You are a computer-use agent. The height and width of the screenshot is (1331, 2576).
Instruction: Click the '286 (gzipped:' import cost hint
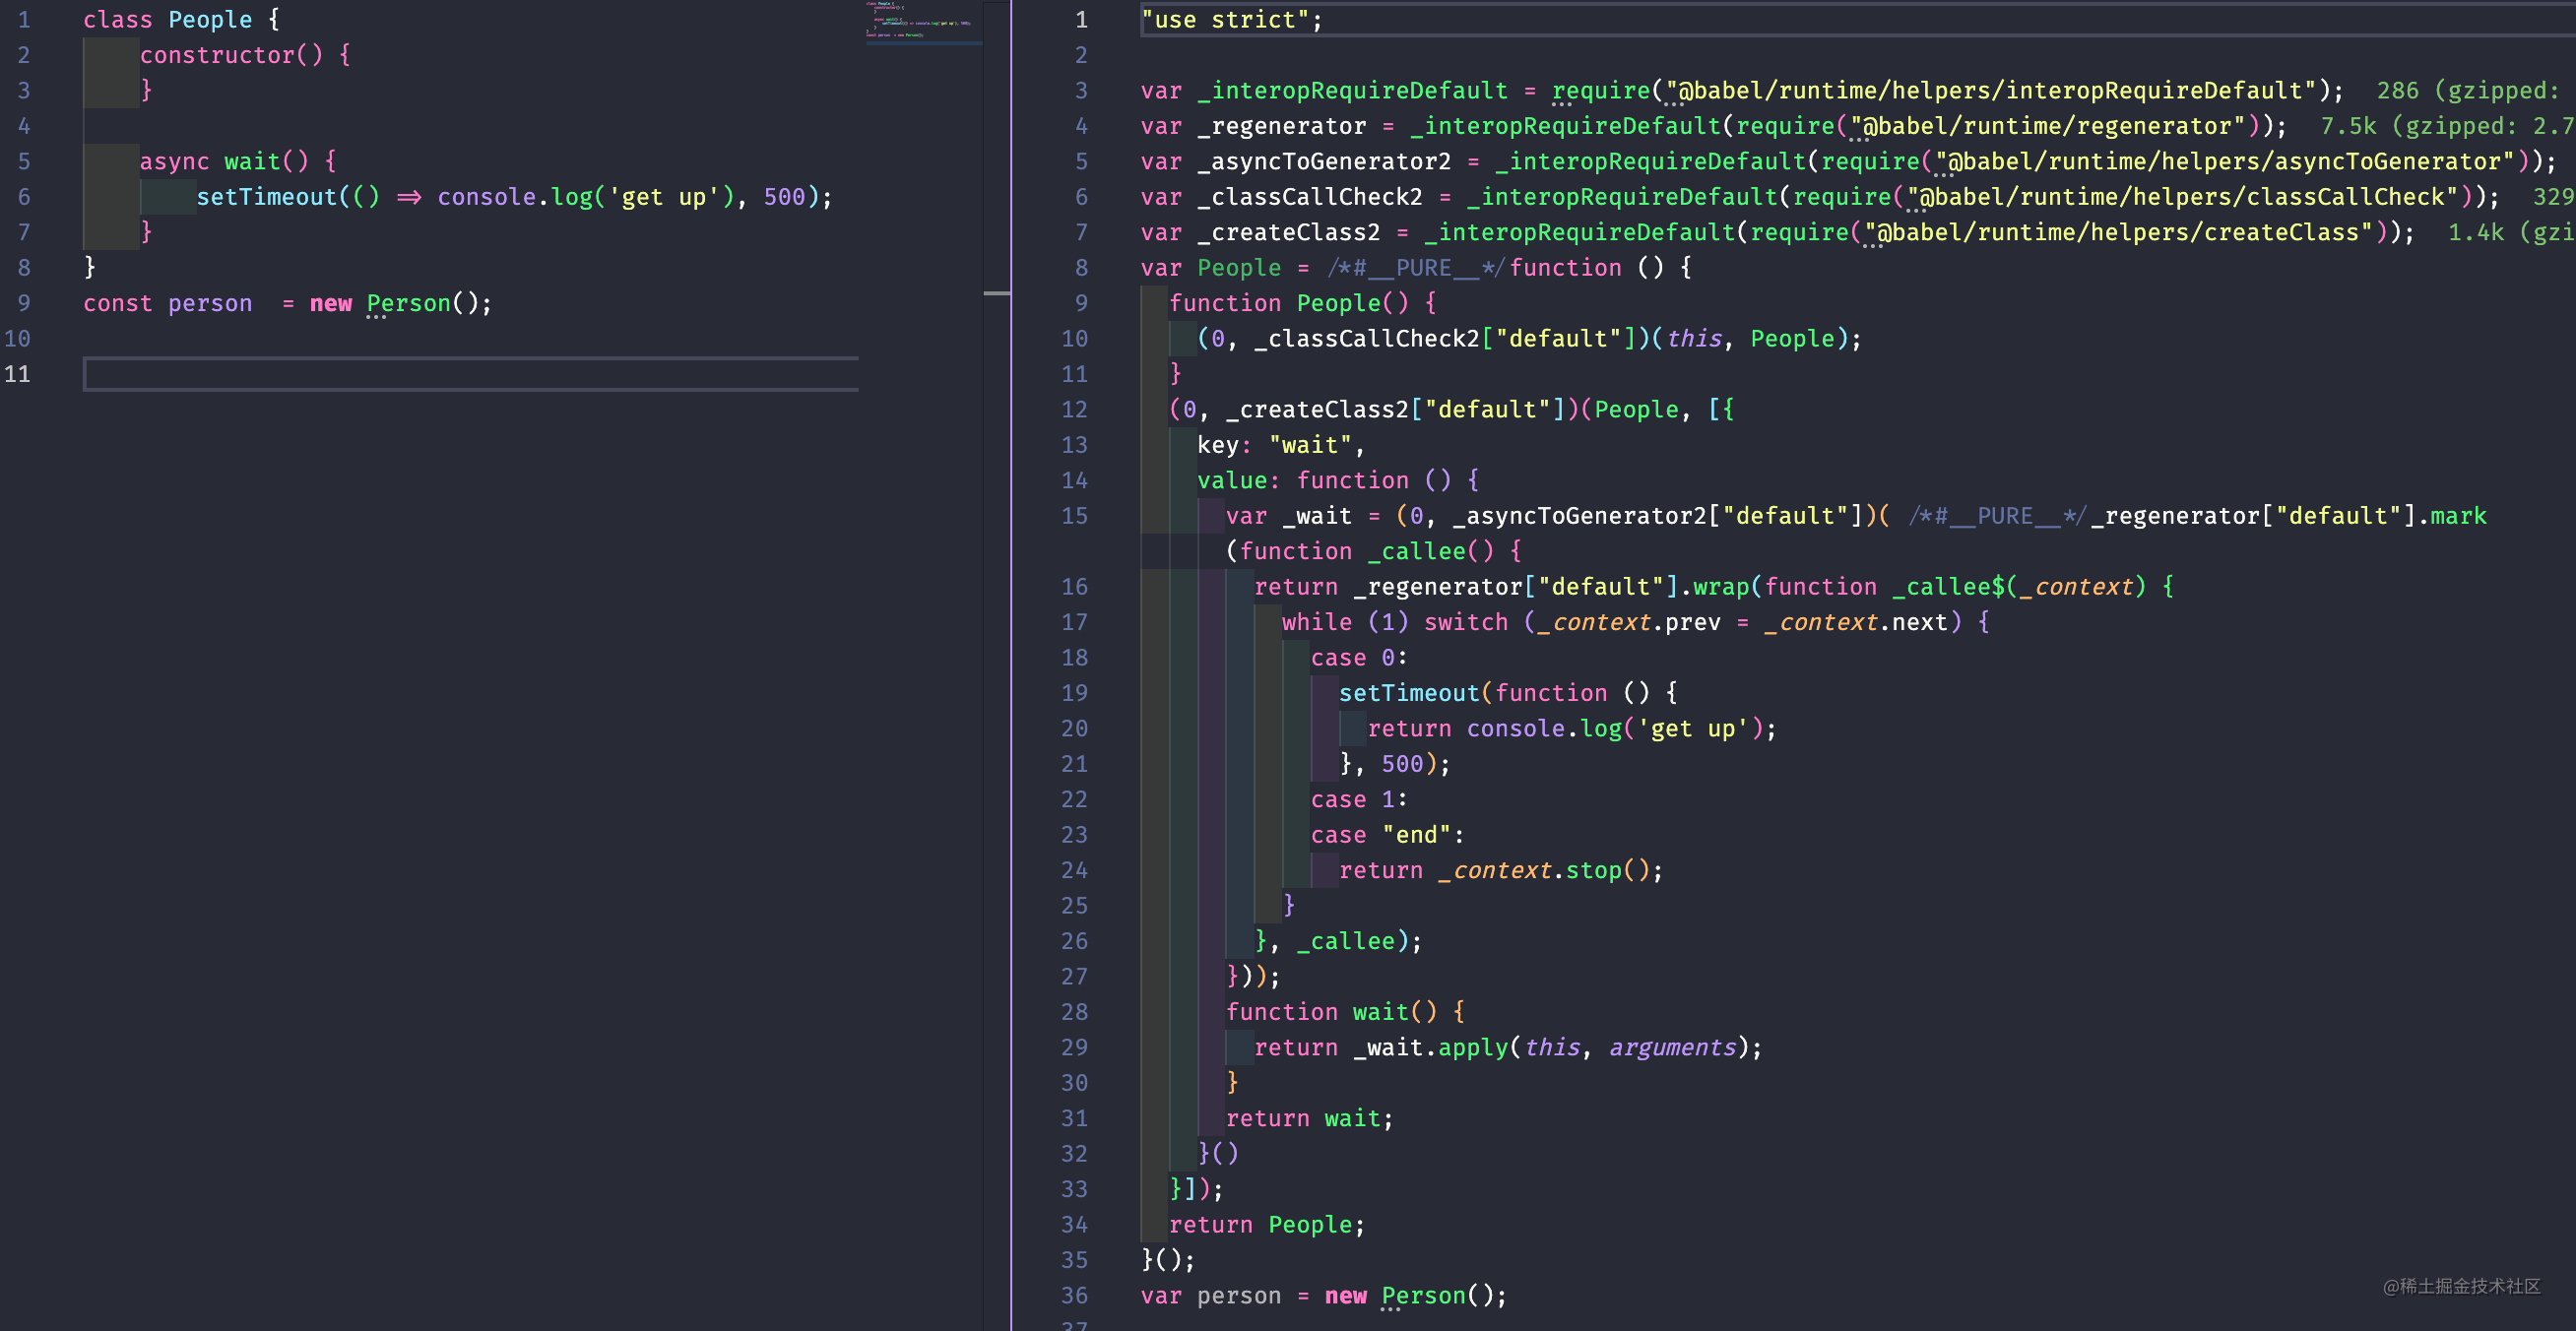[x=2467, y=91]
